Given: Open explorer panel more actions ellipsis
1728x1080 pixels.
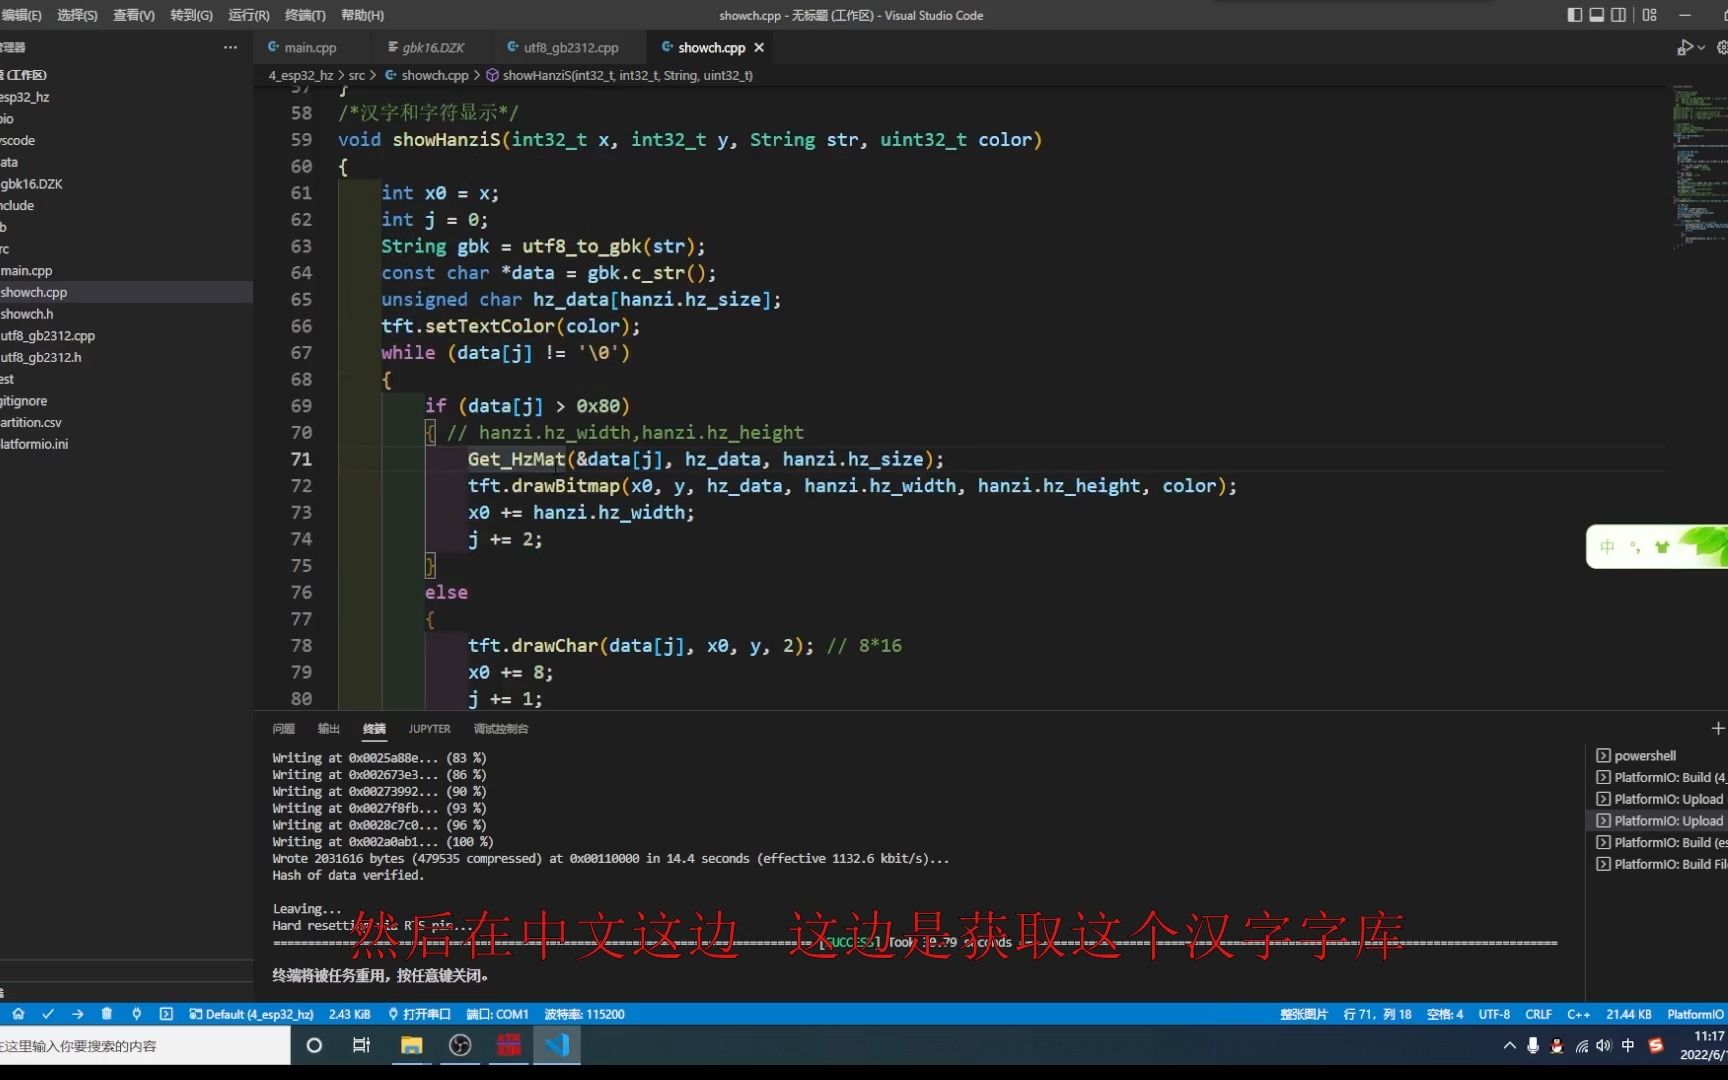Looking at the screenshot, I should click(x=231, y=47).
